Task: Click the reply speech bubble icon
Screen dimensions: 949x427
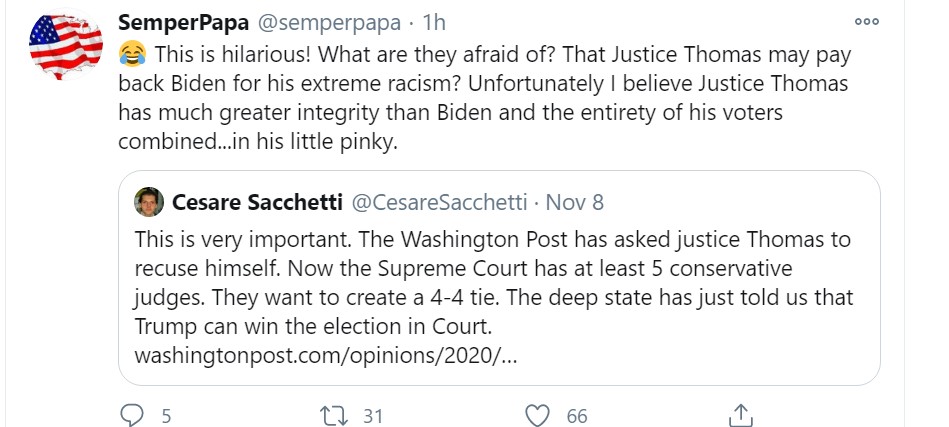Action: tap(132, 415)
